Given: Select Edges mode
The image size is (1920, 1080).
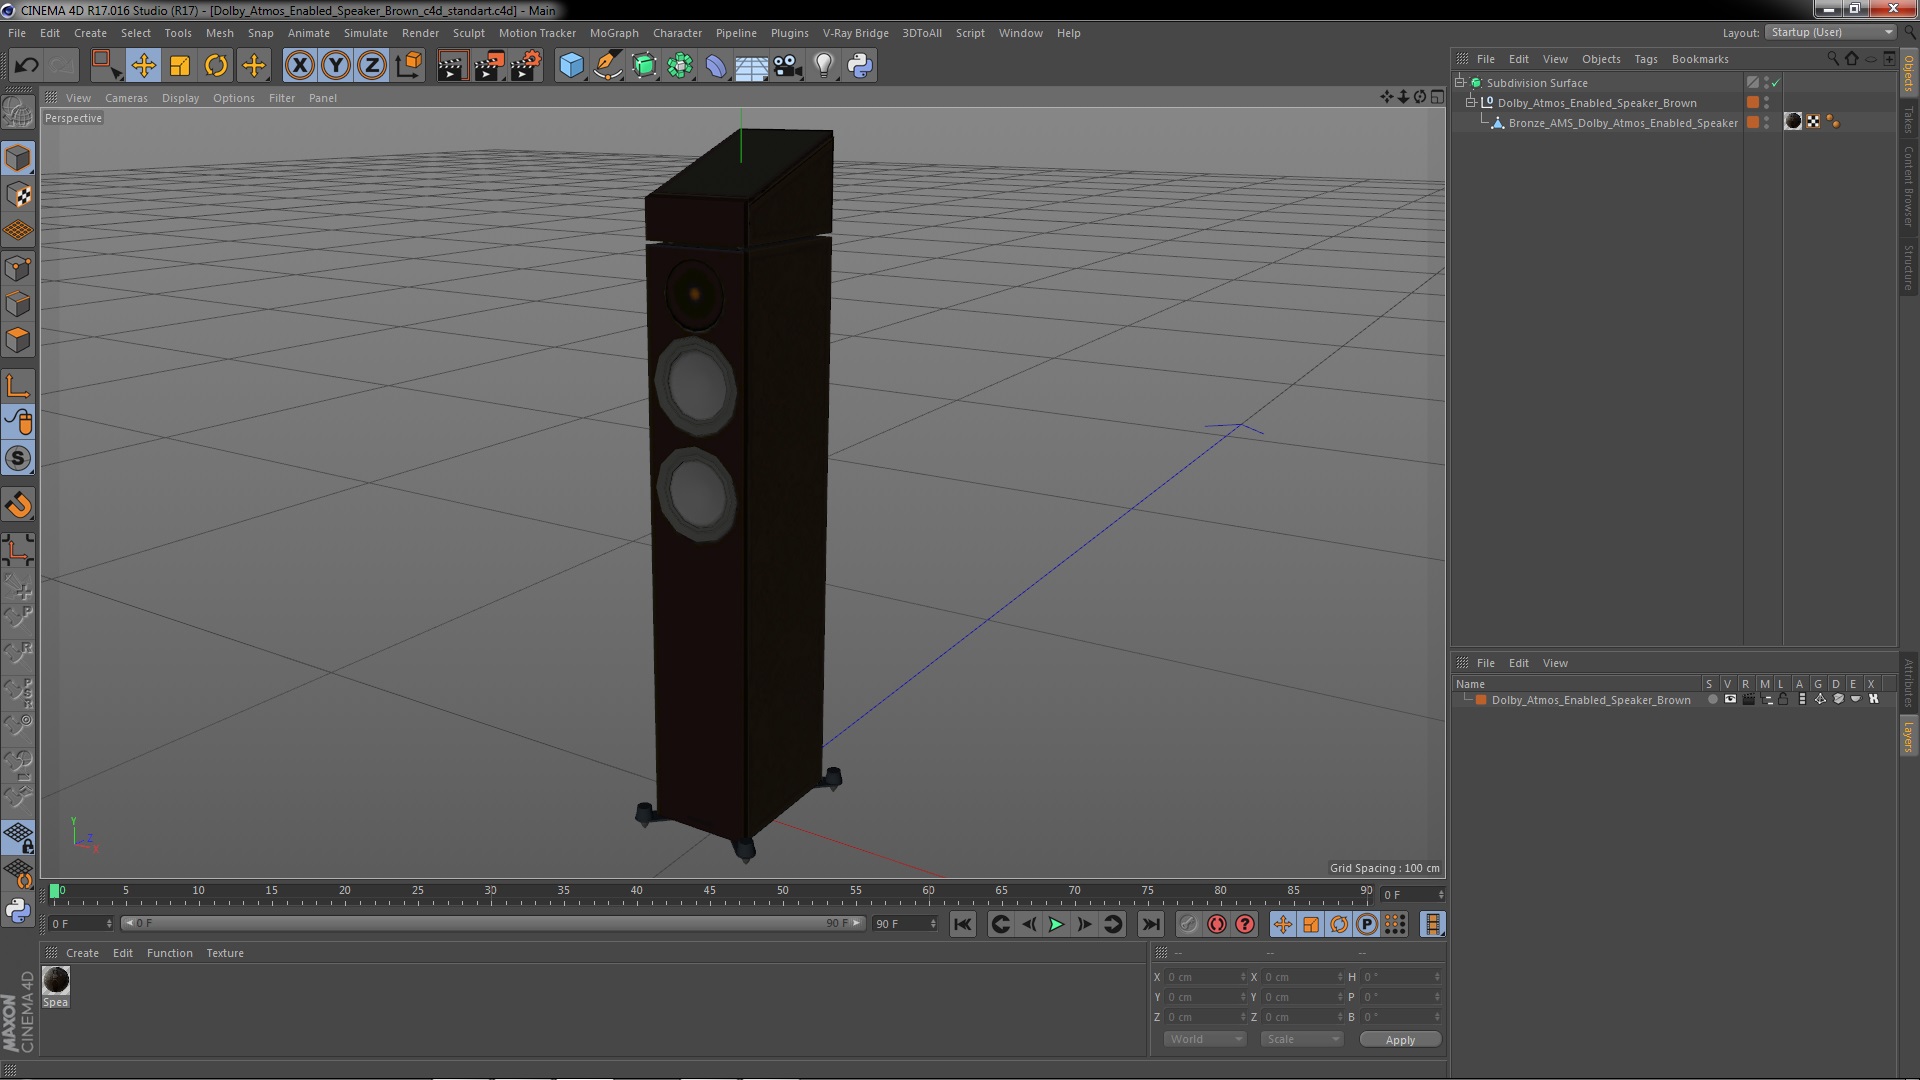Looking at the screenshot, I should (18, 304).
